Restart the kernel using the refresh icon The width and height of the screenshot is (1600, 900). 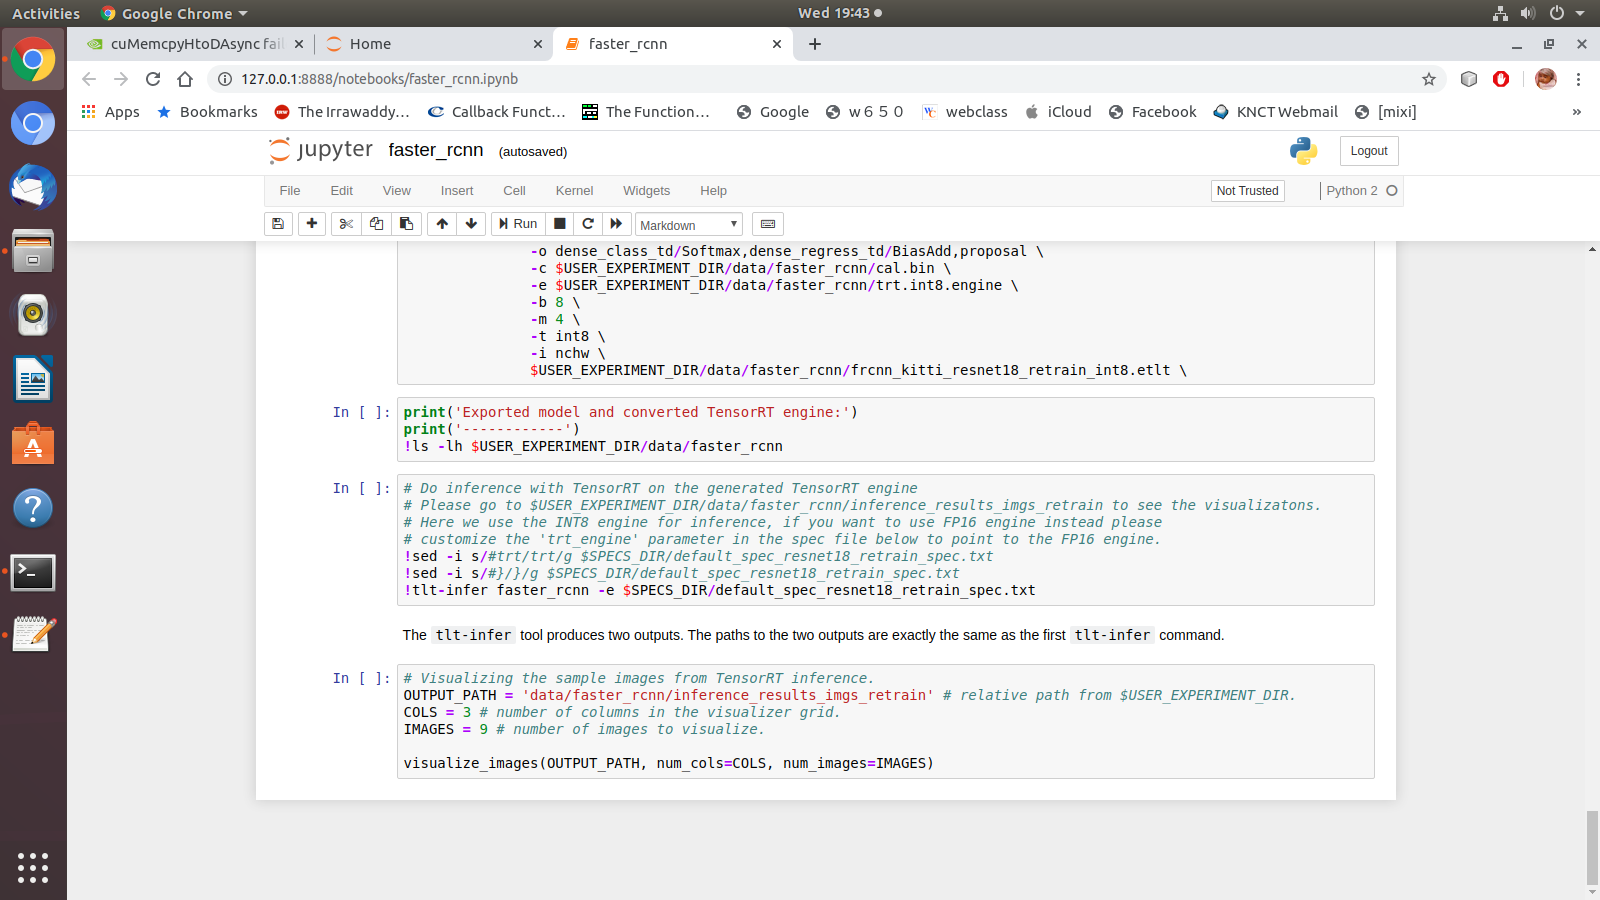(588, 223)
